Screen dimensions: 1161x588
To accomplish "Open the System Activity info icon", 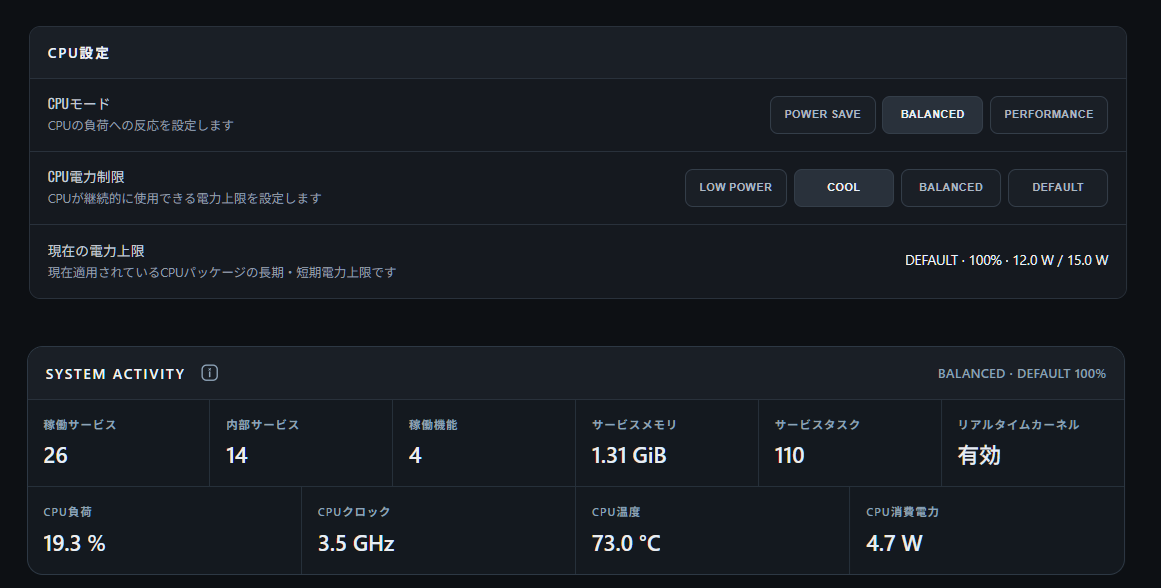I will point(210,373).
